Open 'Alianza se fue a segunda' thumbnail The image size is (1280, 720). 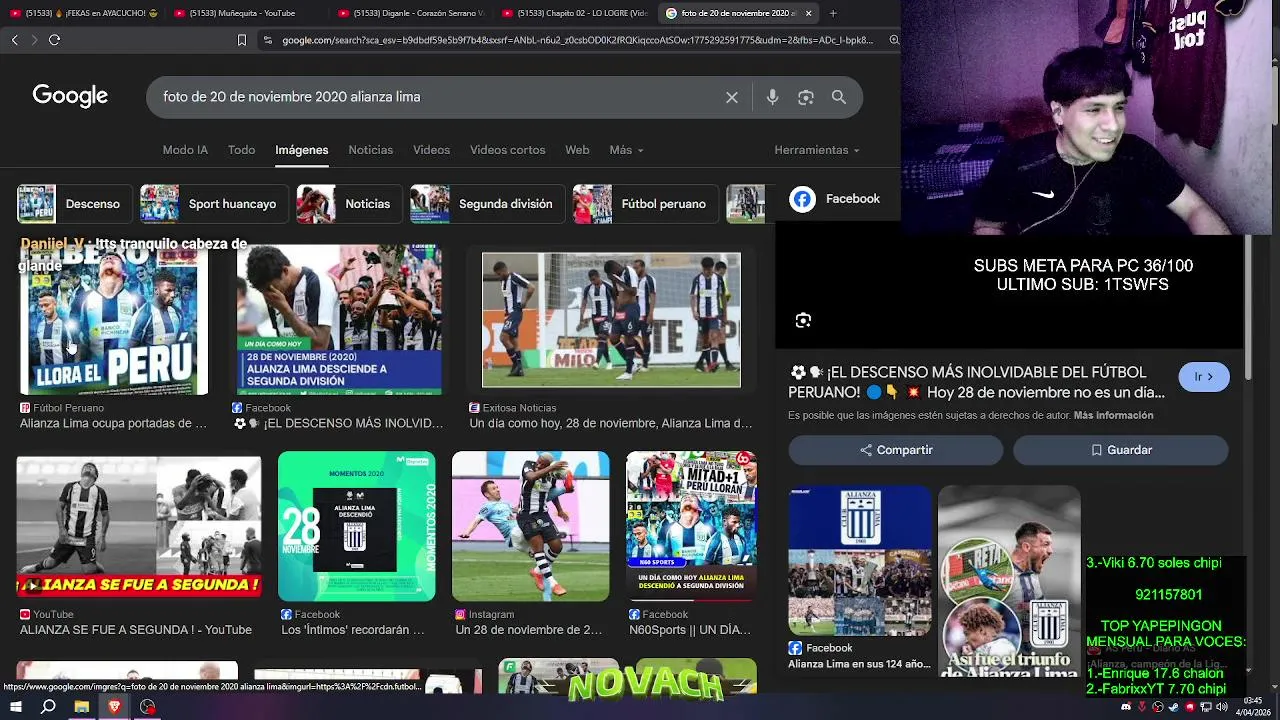click(139, 527)
